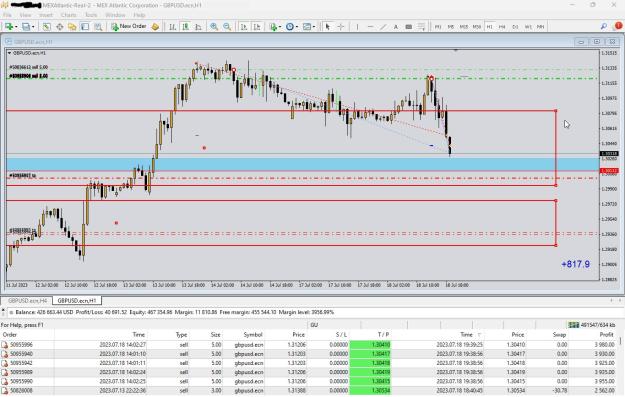The image size is (625, 397).
Task: Click the Templates toolbar icon
Action: [307, 27]
